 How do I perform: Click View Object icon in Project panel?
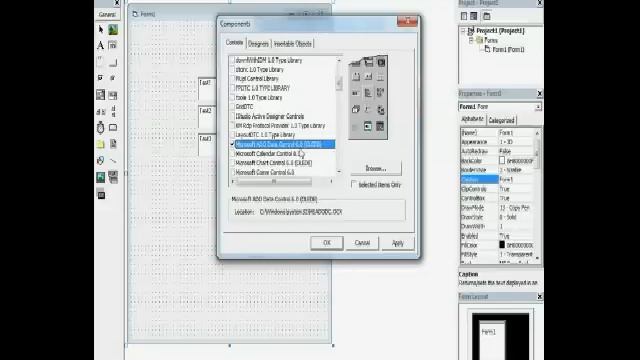click(x=474, y=16)
